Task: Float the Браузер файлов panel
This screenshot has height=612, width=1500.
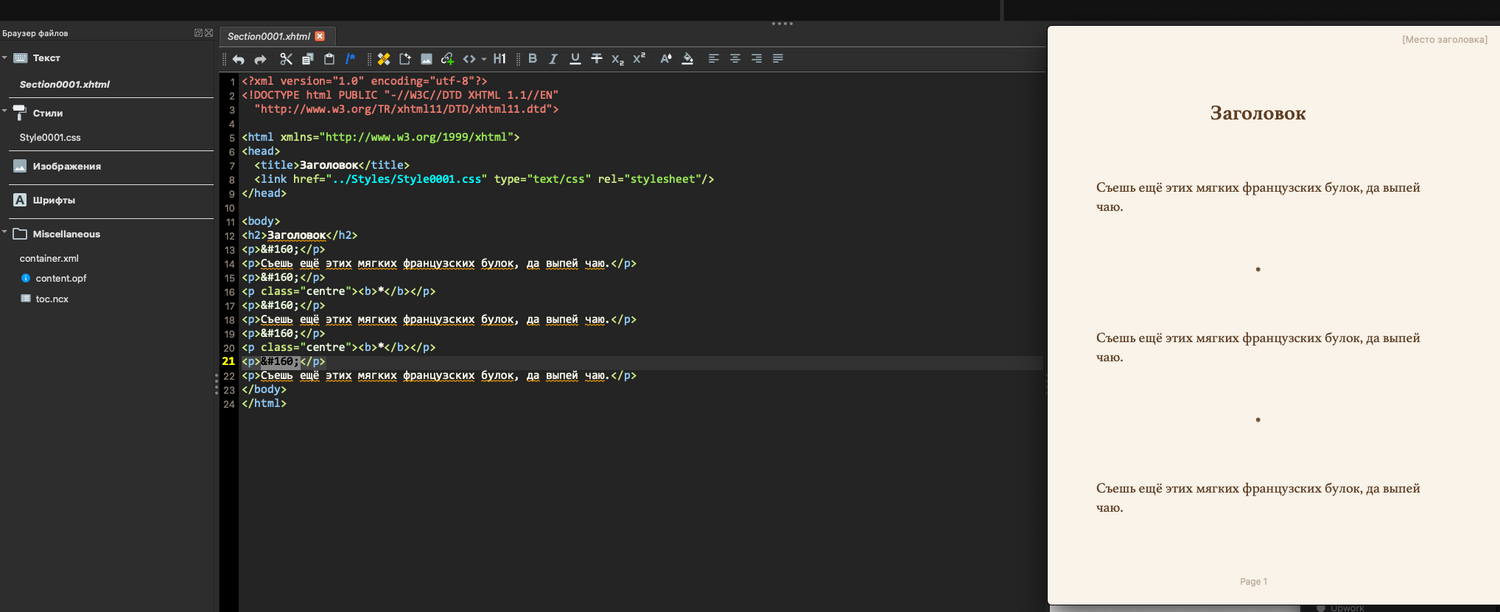Action: pos(198,33)
